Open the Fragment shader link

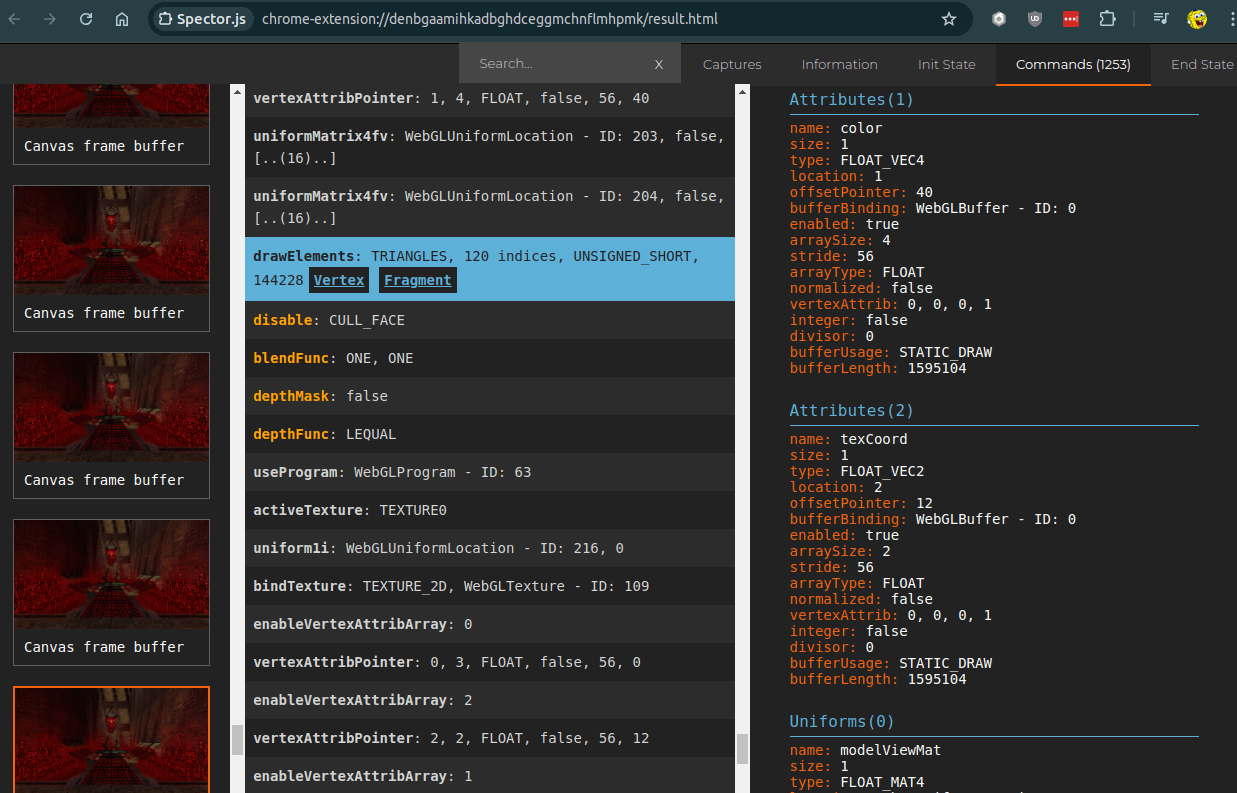coord(417,281)
